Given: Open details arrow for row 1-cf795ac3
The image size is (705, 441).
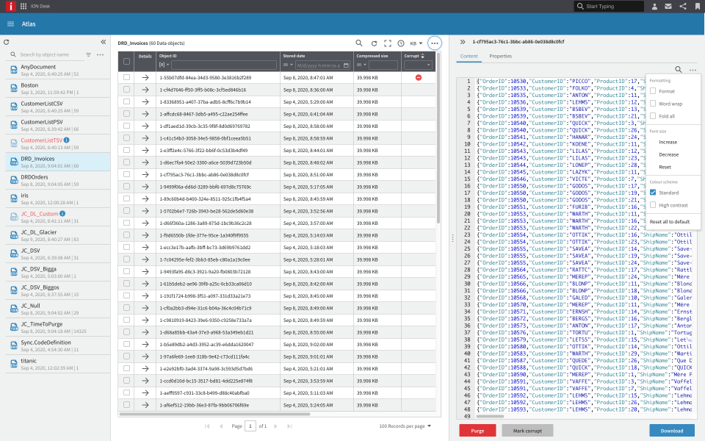Looking at the screenshot, I should click(x=145, y=175).
